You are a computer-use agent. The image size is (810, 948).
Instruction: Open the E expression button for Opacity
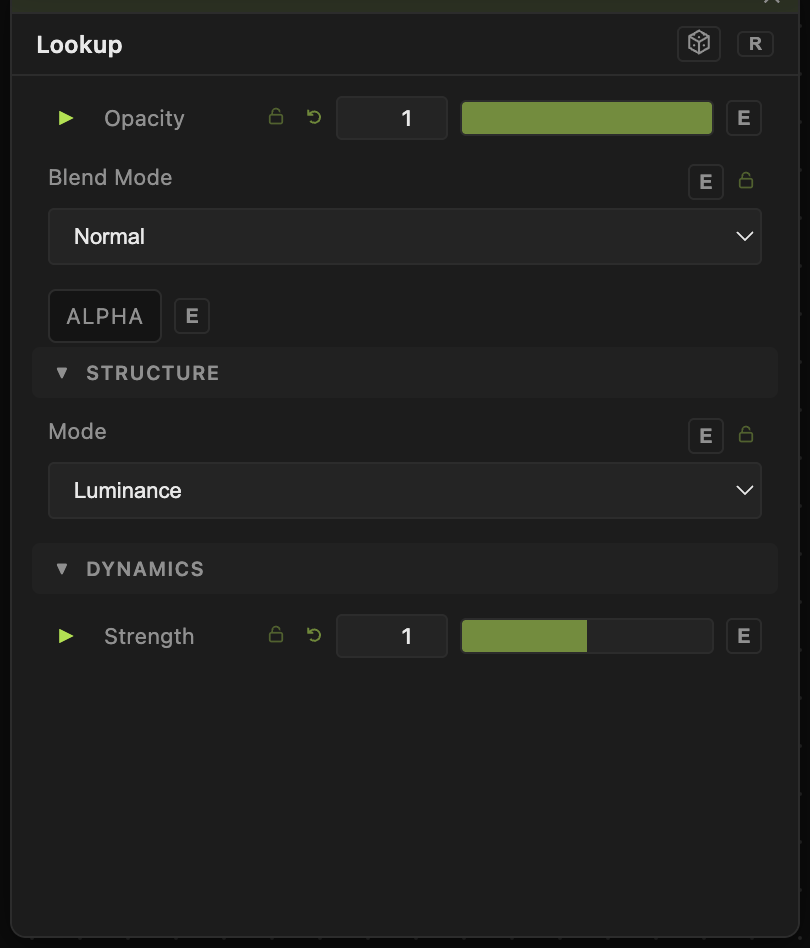pos(744,118)
